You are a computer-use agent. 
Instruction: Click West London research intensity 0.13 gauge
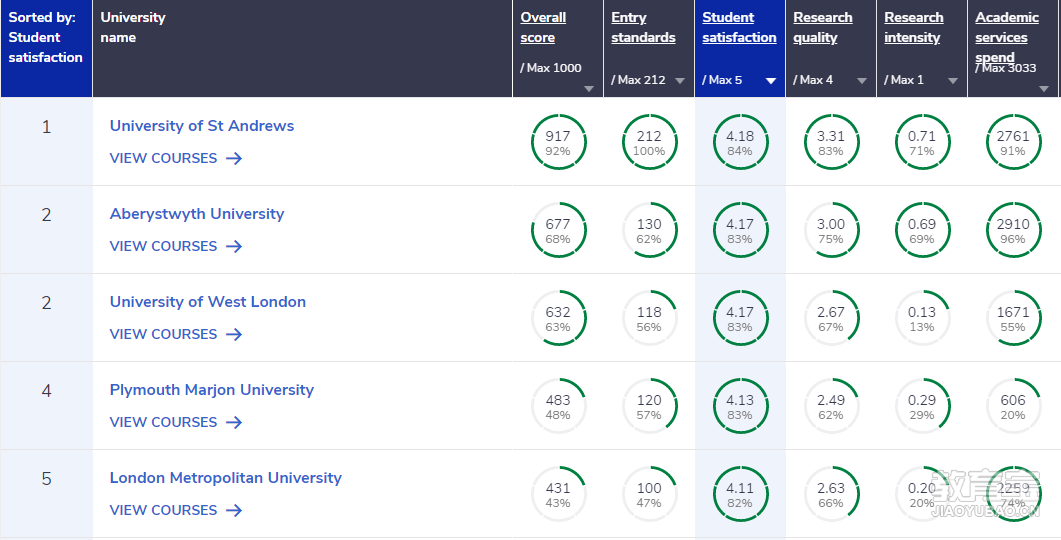point(922,318)
